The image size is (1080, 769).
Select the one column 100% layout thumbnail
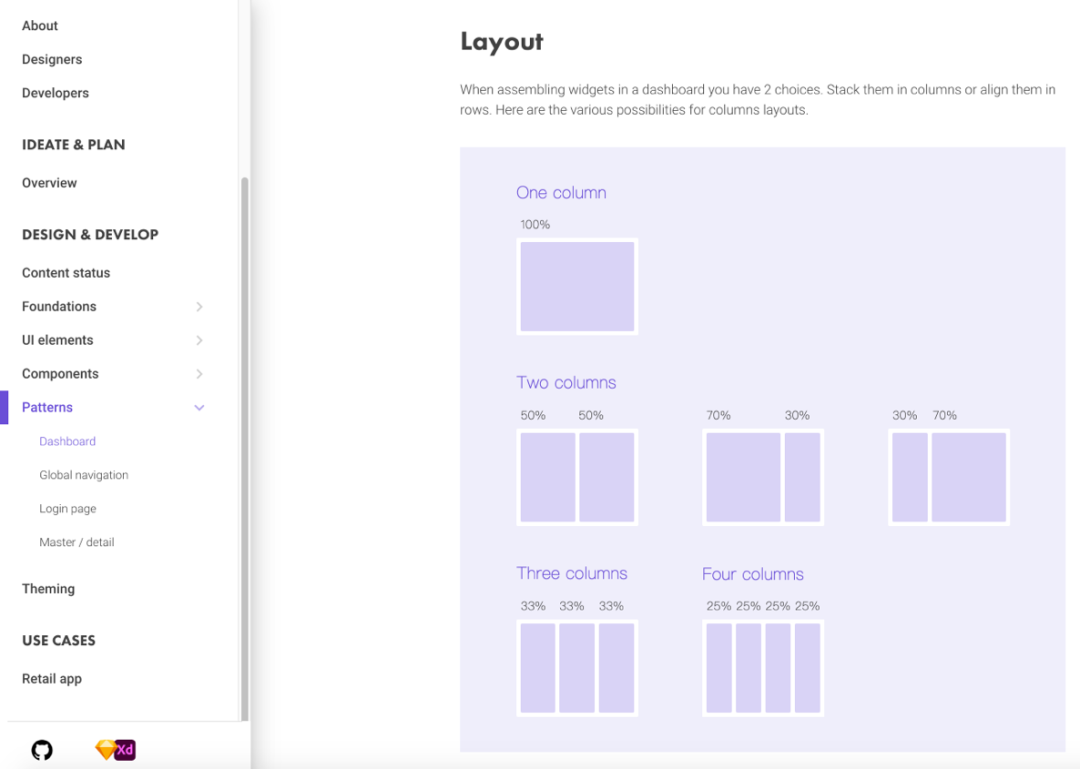577,286
